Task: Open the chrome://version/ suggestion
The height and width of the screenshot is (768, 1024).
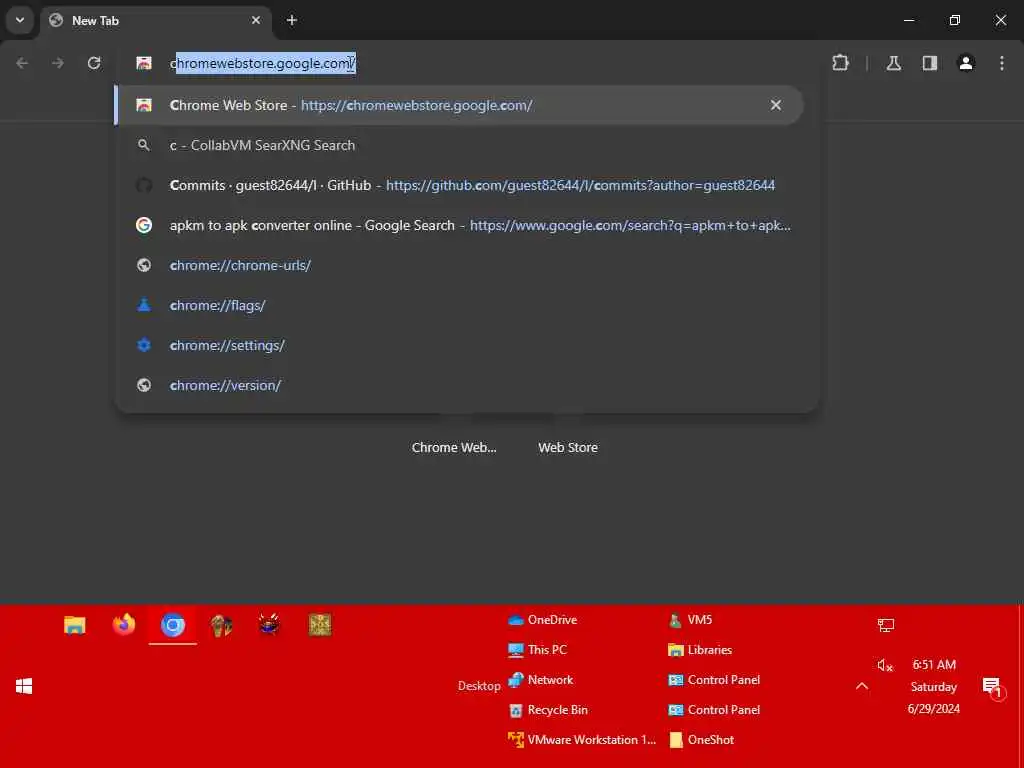Action: click(458, 385)
